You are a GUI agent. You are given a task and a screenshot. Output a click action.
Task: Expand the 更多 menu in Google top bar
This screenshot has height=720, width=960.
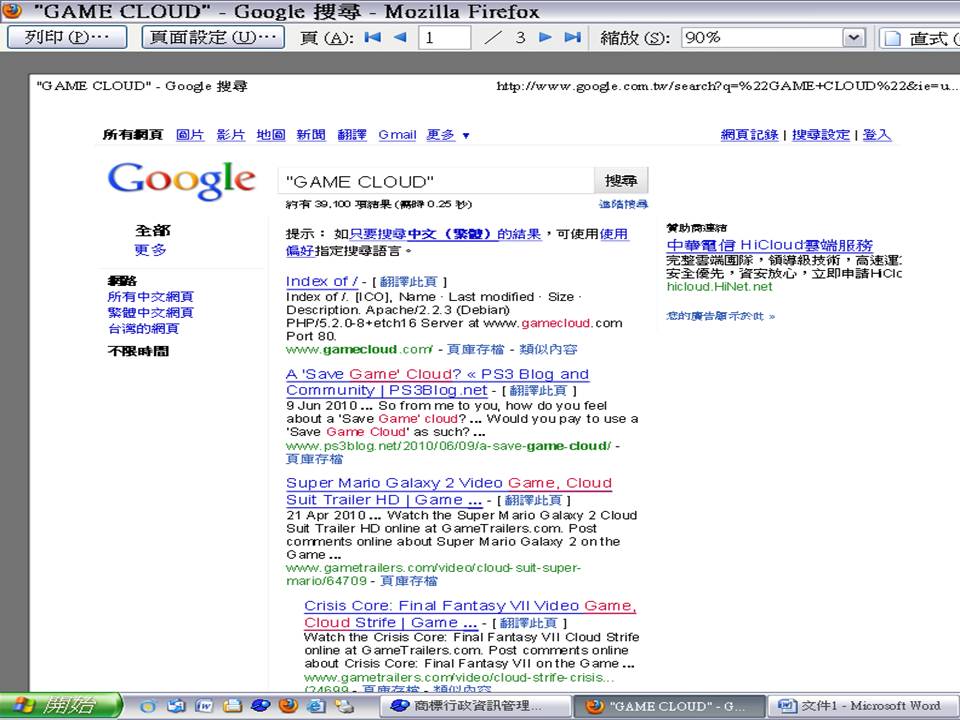(x=448, y=135)
